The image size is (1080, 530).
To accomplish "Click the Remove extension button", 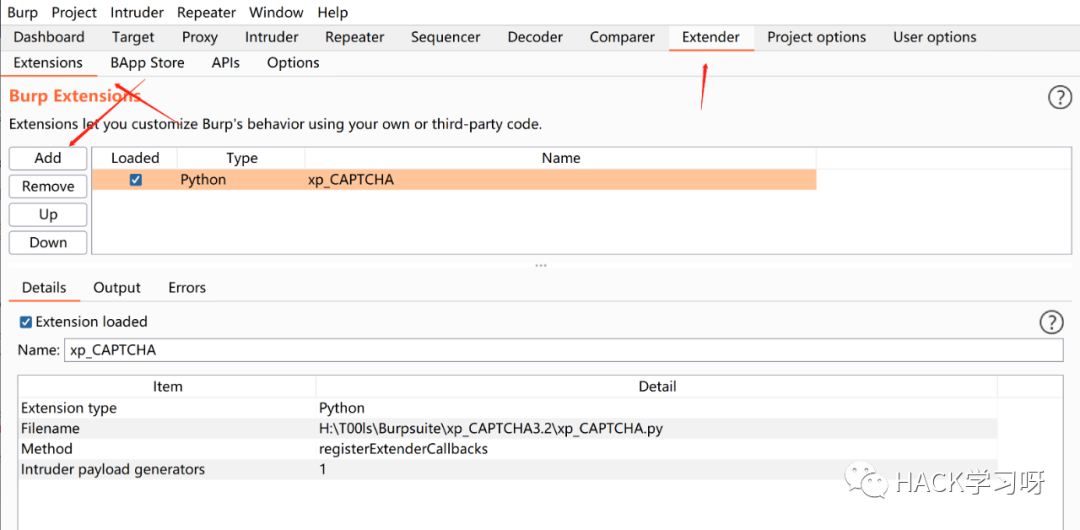I will (48, 186).
